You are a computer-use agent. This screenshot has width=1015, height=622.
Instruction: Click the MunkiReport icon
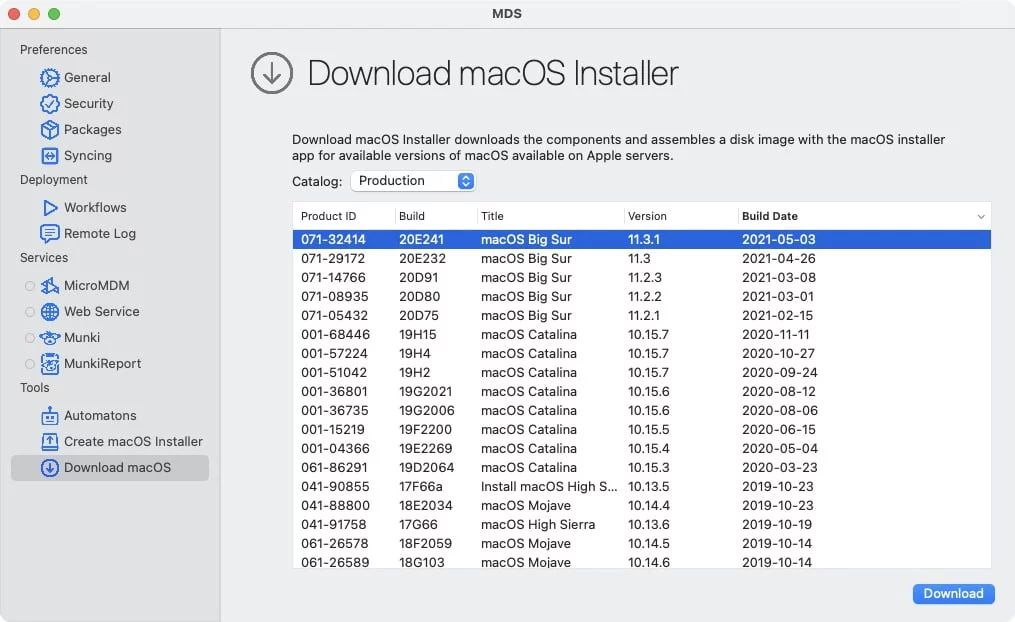coord(50,364)
